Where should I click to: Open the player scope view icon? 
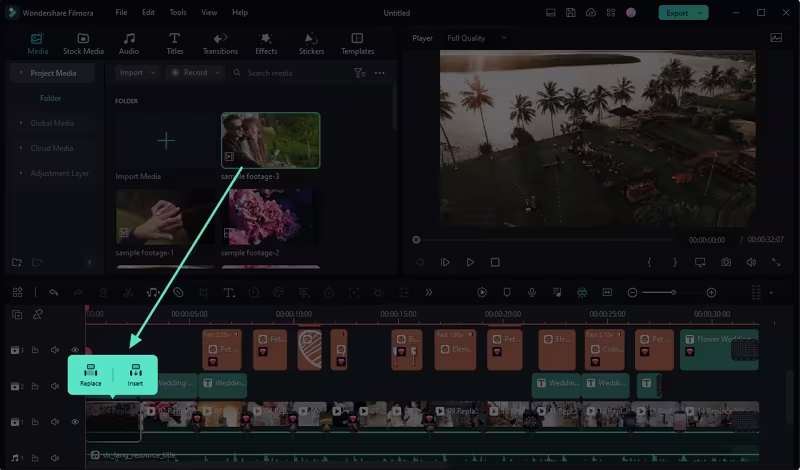click(776, 38)
